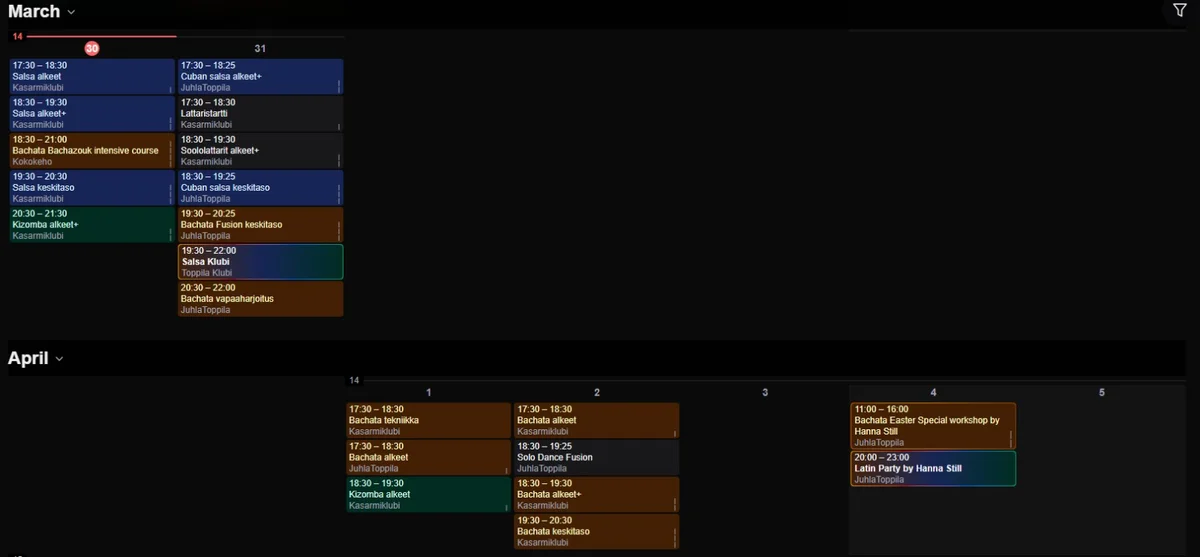Open the Salsa Klubi event at Toppila Klubi
The width and height of the screenshot is (1200, 557).
pyautogui.click(x=260, y=262)
